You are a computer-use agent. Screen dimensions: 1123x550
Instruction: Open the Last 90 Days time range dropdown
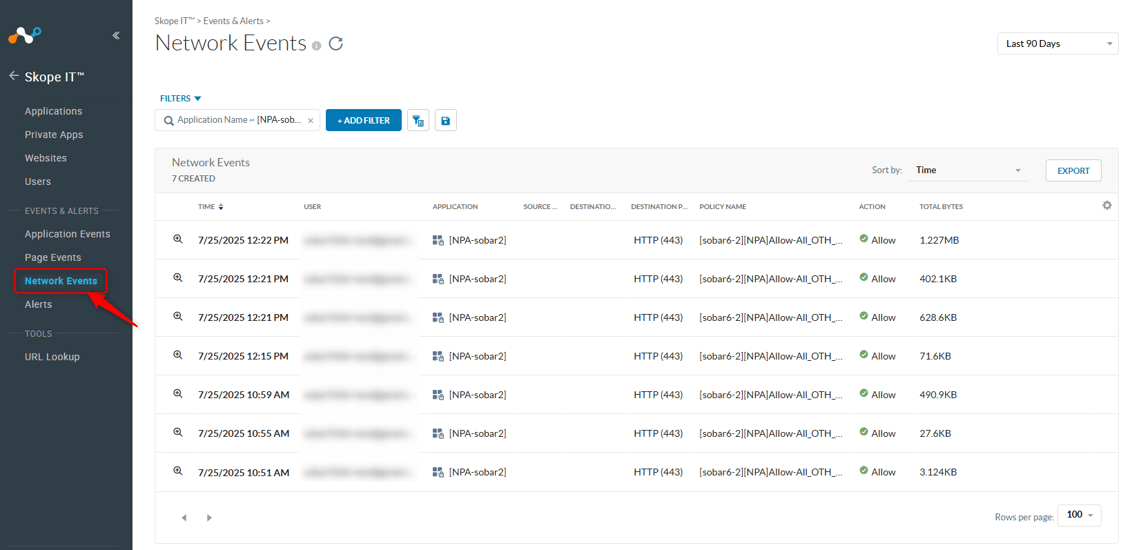1058,44
